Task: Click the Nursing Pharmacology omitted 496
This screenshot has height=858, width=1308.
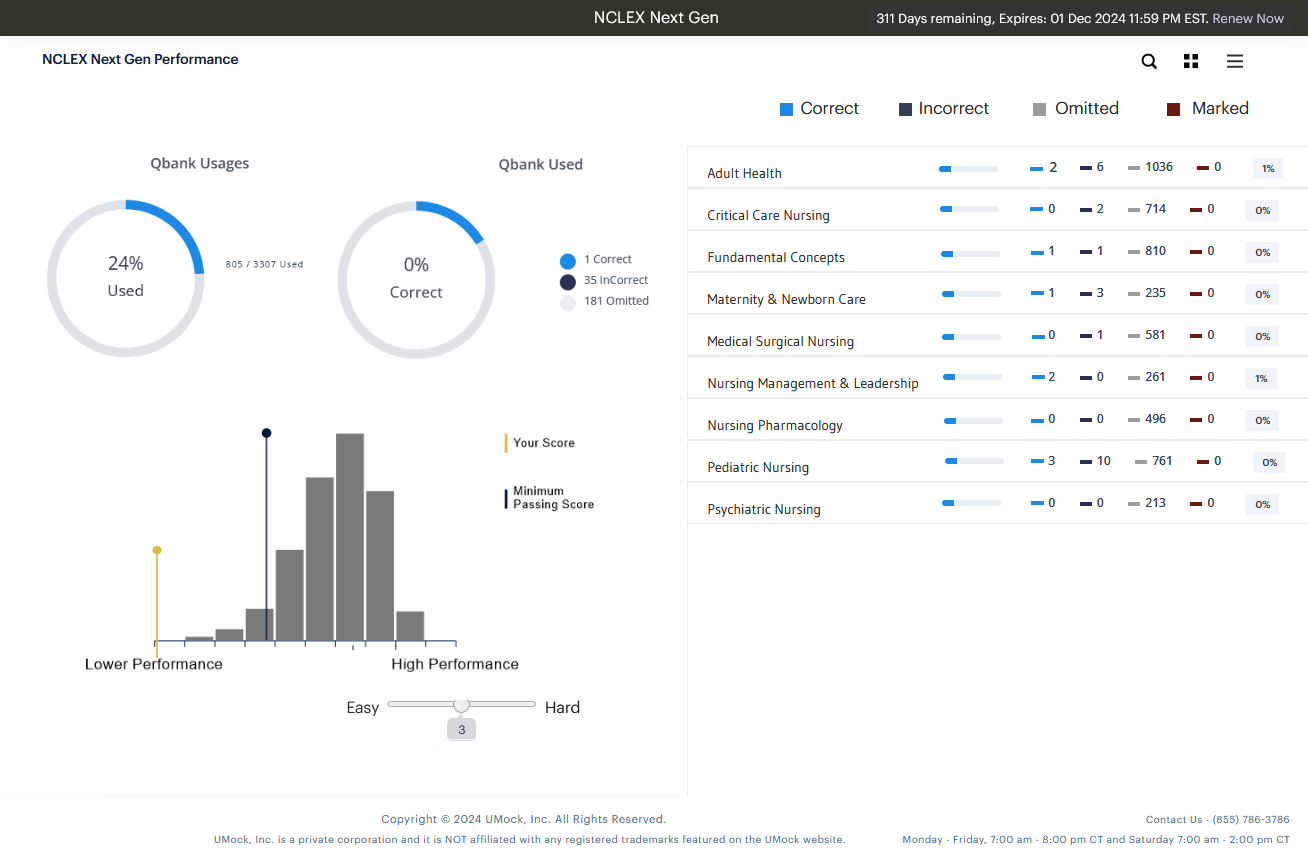Action: coord(1156,419)
